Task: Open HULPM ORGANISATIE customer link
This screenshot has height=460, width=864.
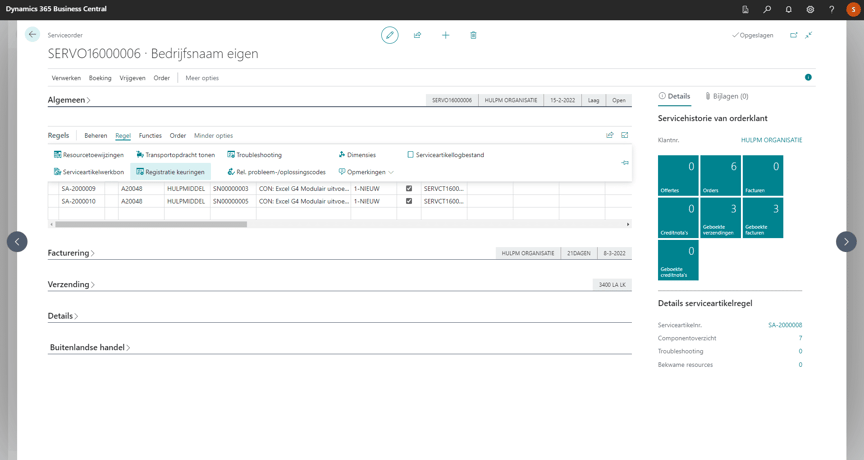Action: (x=771, y=140)
